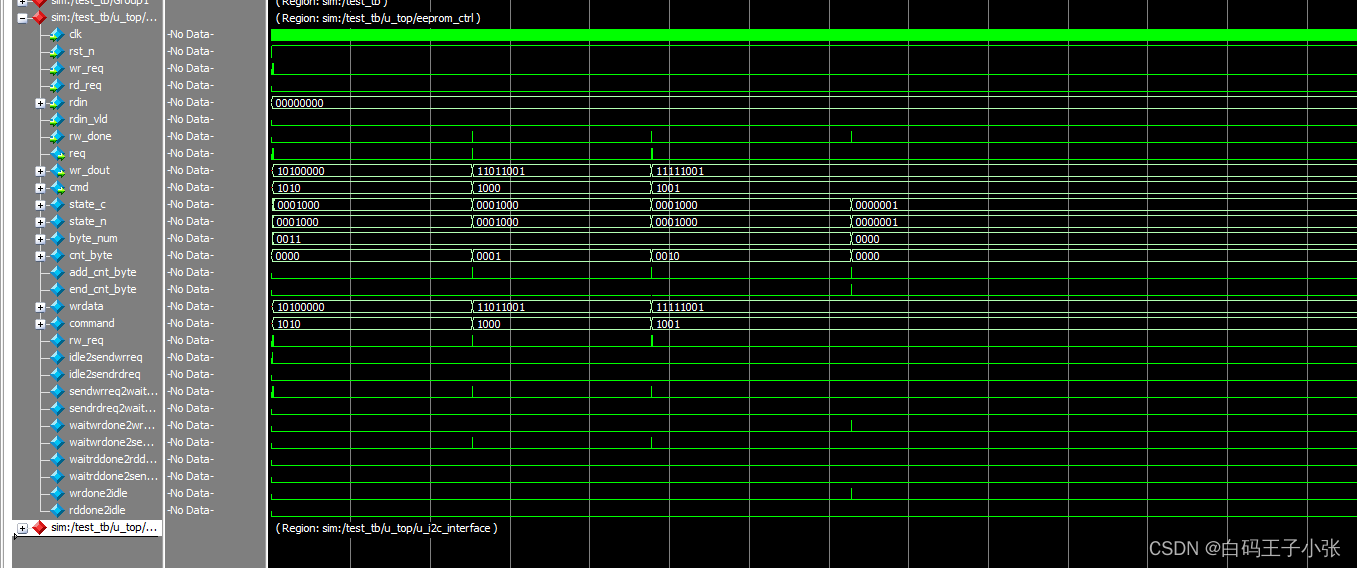Click state_c waveform value 0000001

(x=877, y=205)
